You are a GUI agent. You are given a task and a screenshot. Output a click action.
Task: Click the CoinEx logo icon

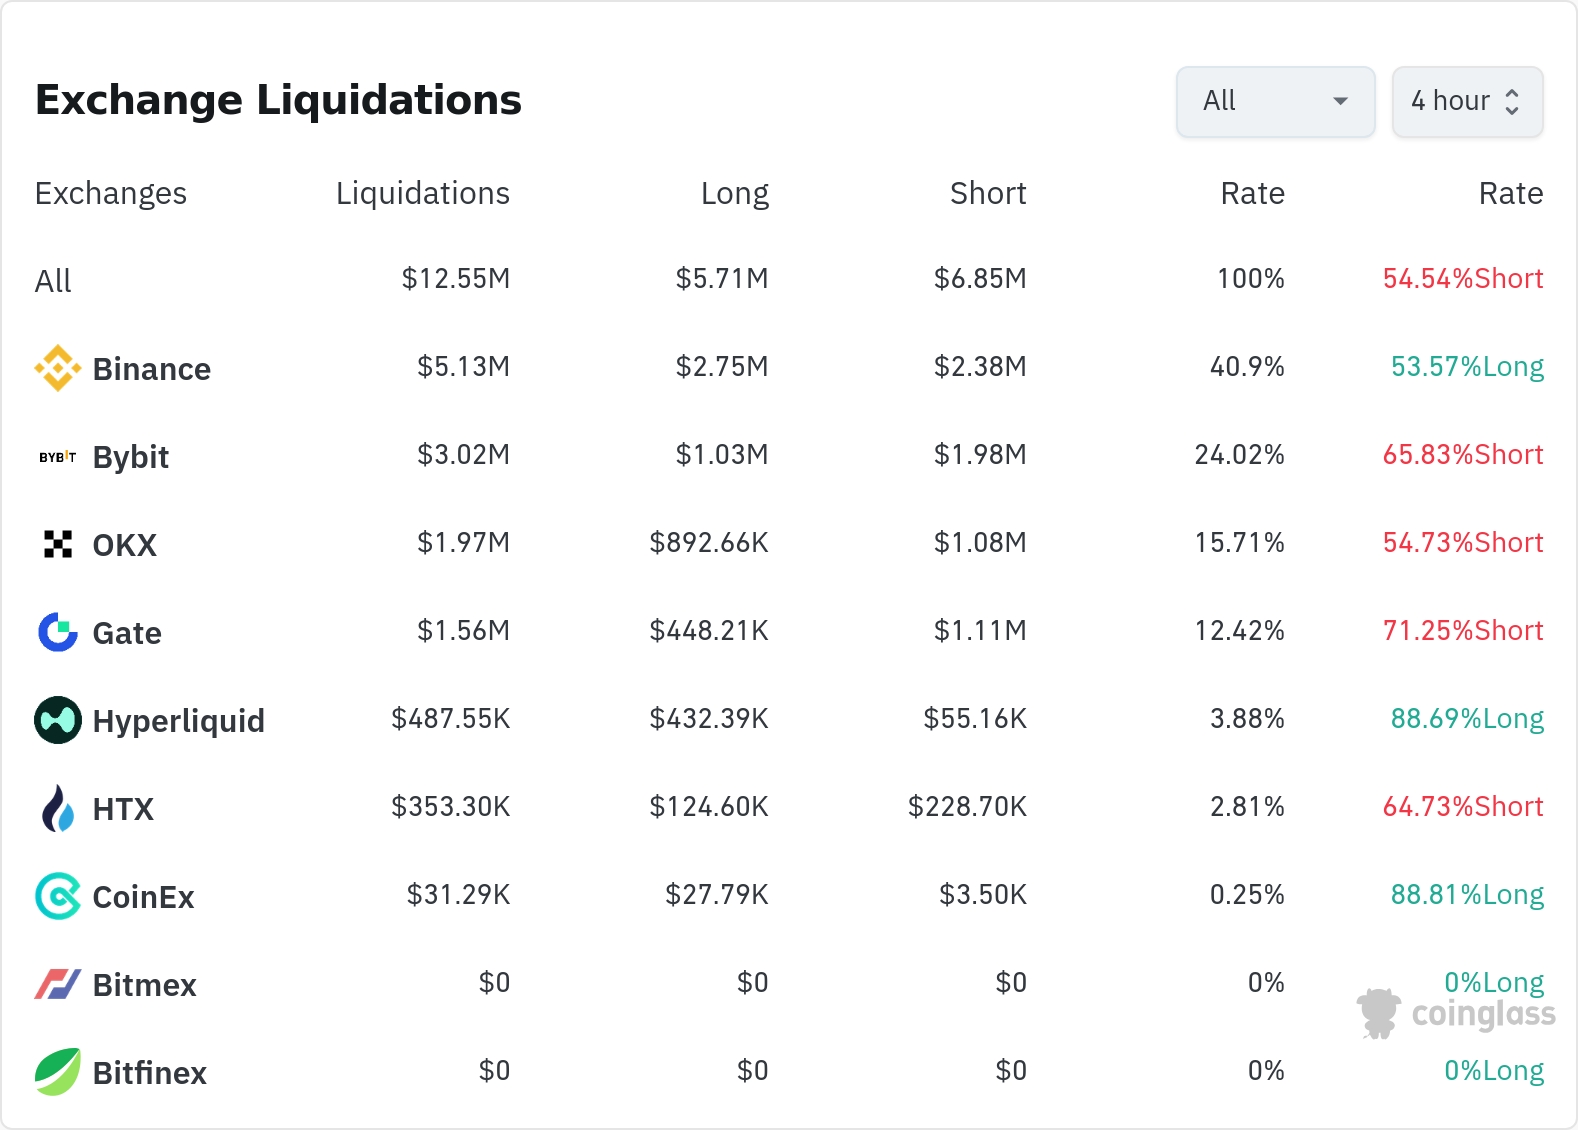(x=58, y=896)
